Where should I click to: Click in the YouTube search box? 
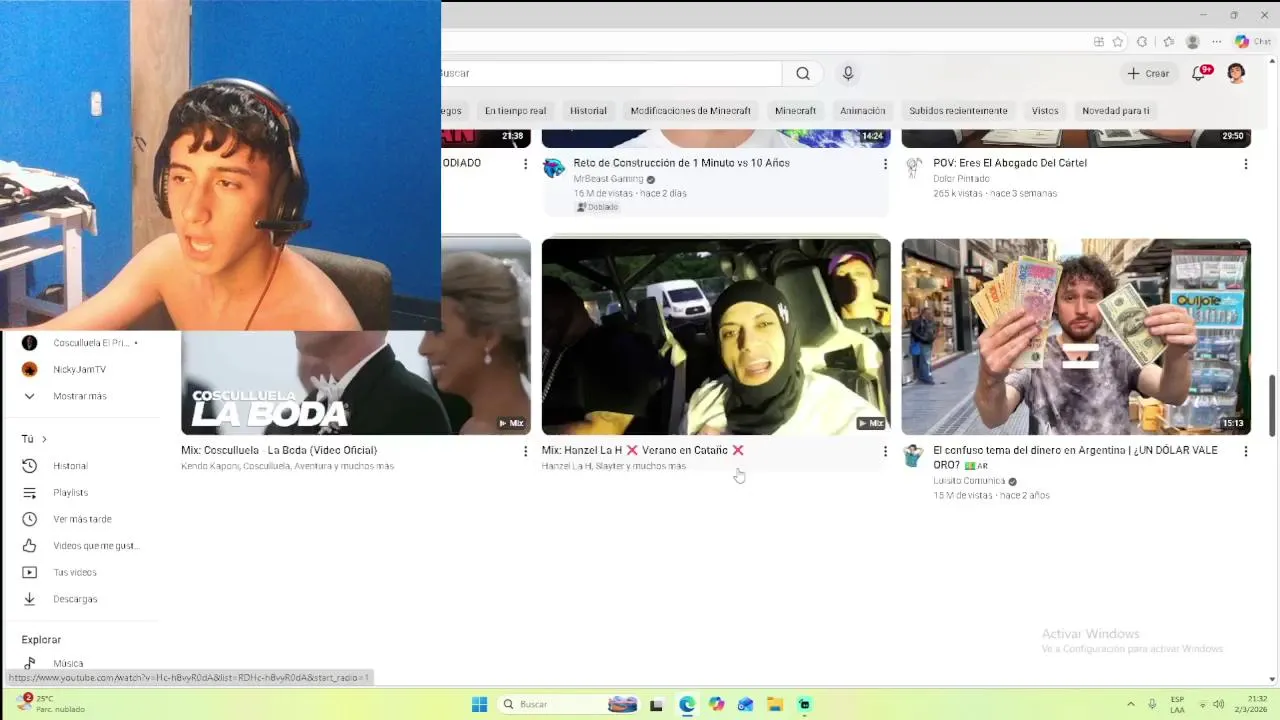click(x=611, y=73)
